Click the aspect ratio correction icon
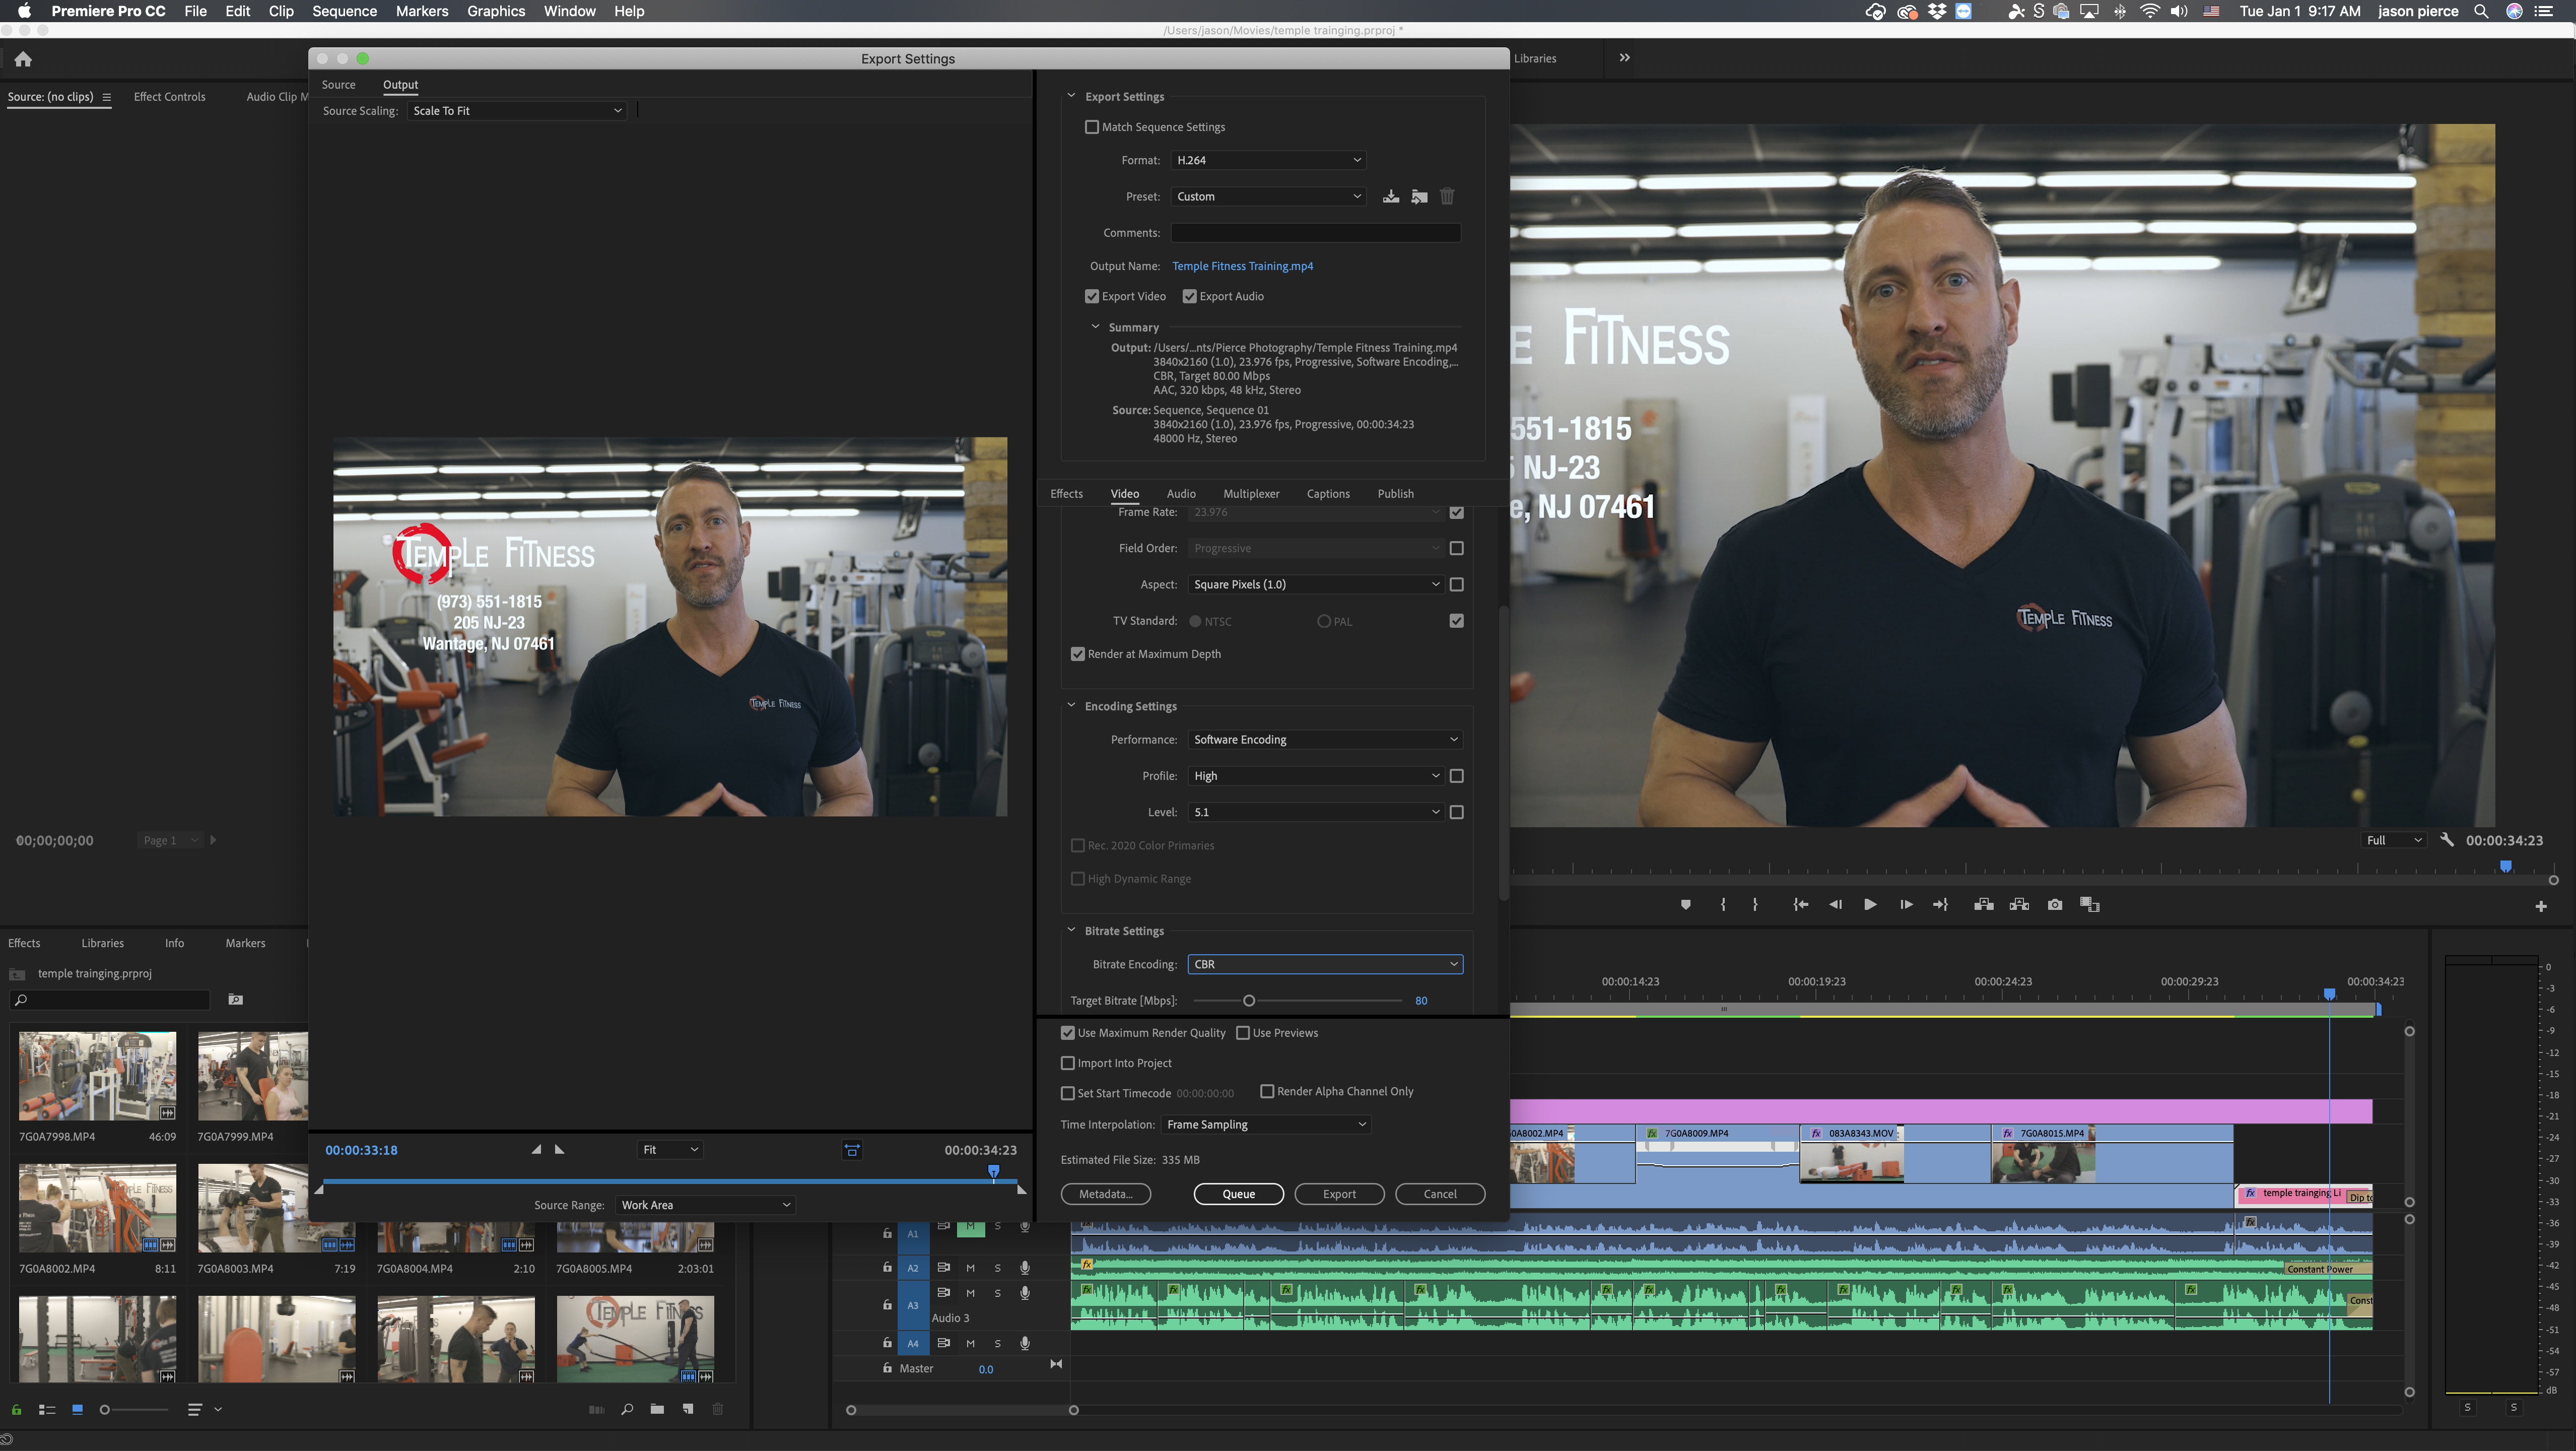 [x=852, y=1150]
